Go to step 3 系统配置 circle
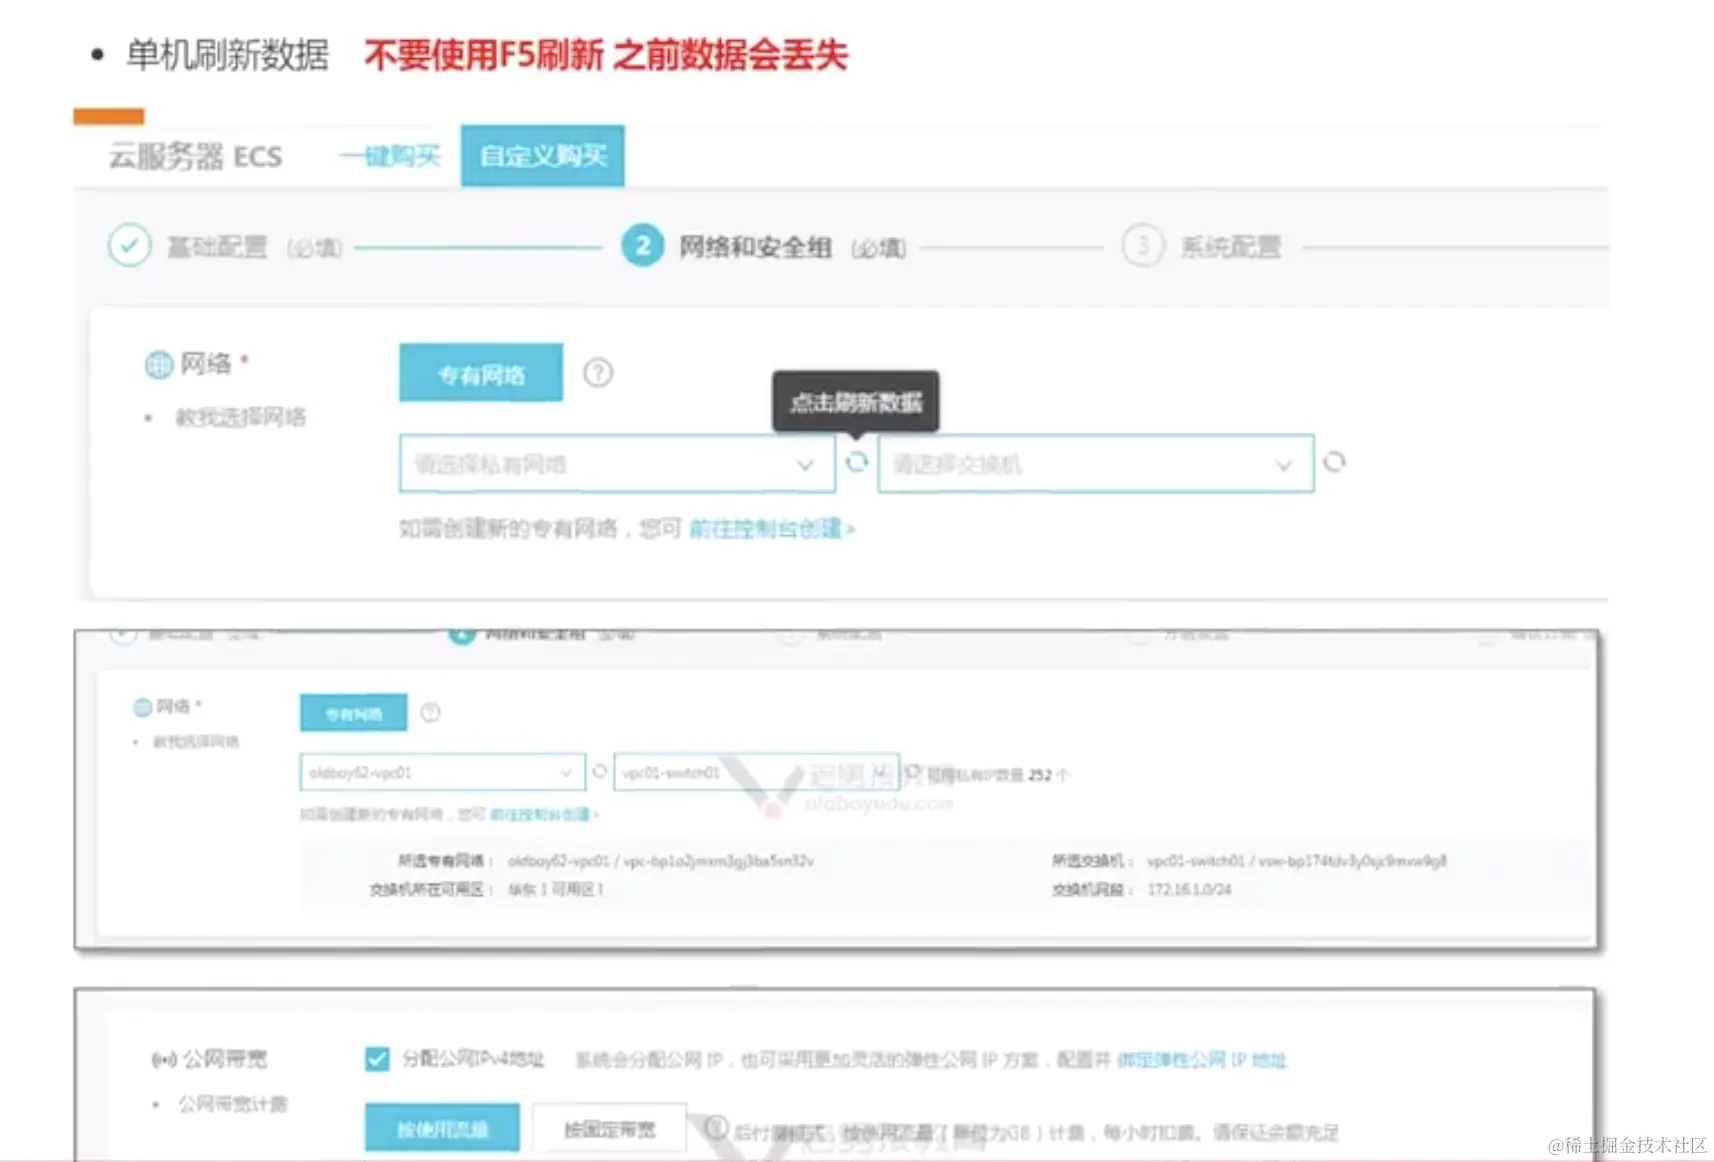 click(x=1143, y=245)
